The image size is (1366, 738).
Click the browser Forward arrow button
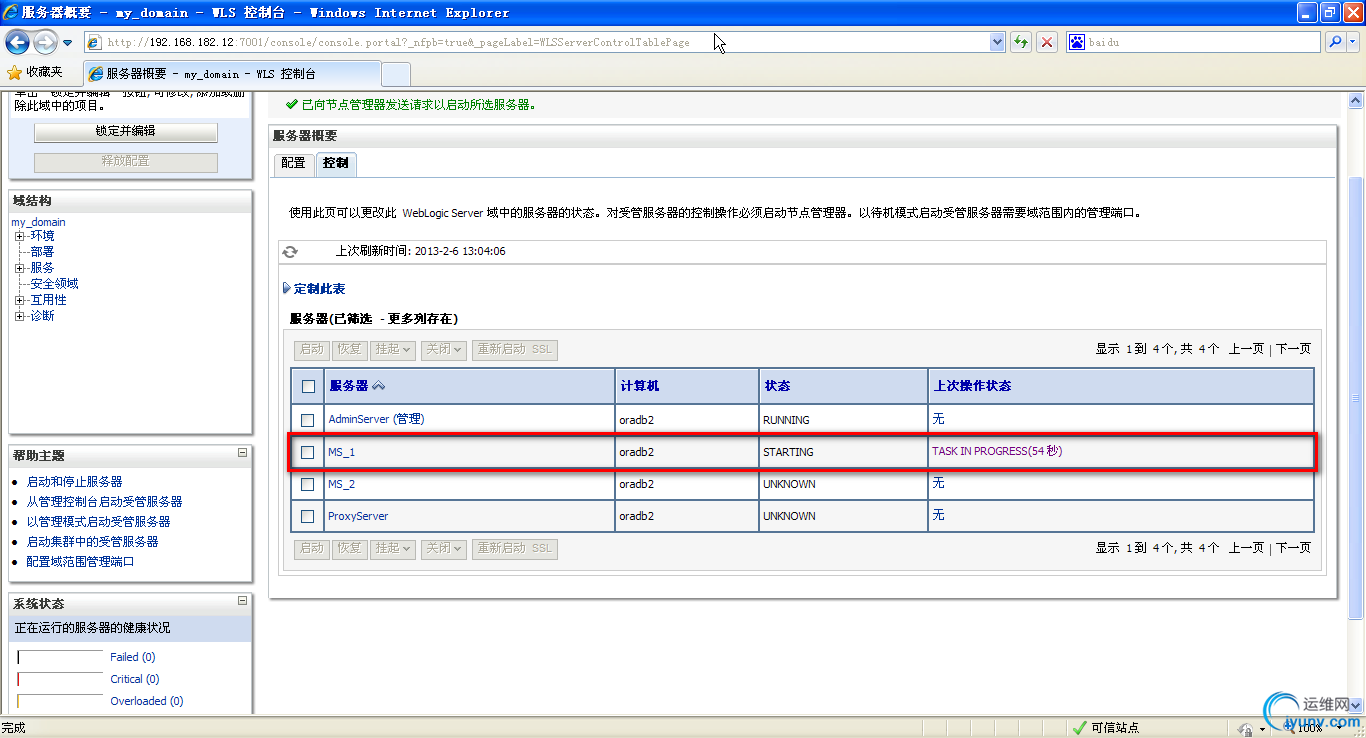[45, 43]
